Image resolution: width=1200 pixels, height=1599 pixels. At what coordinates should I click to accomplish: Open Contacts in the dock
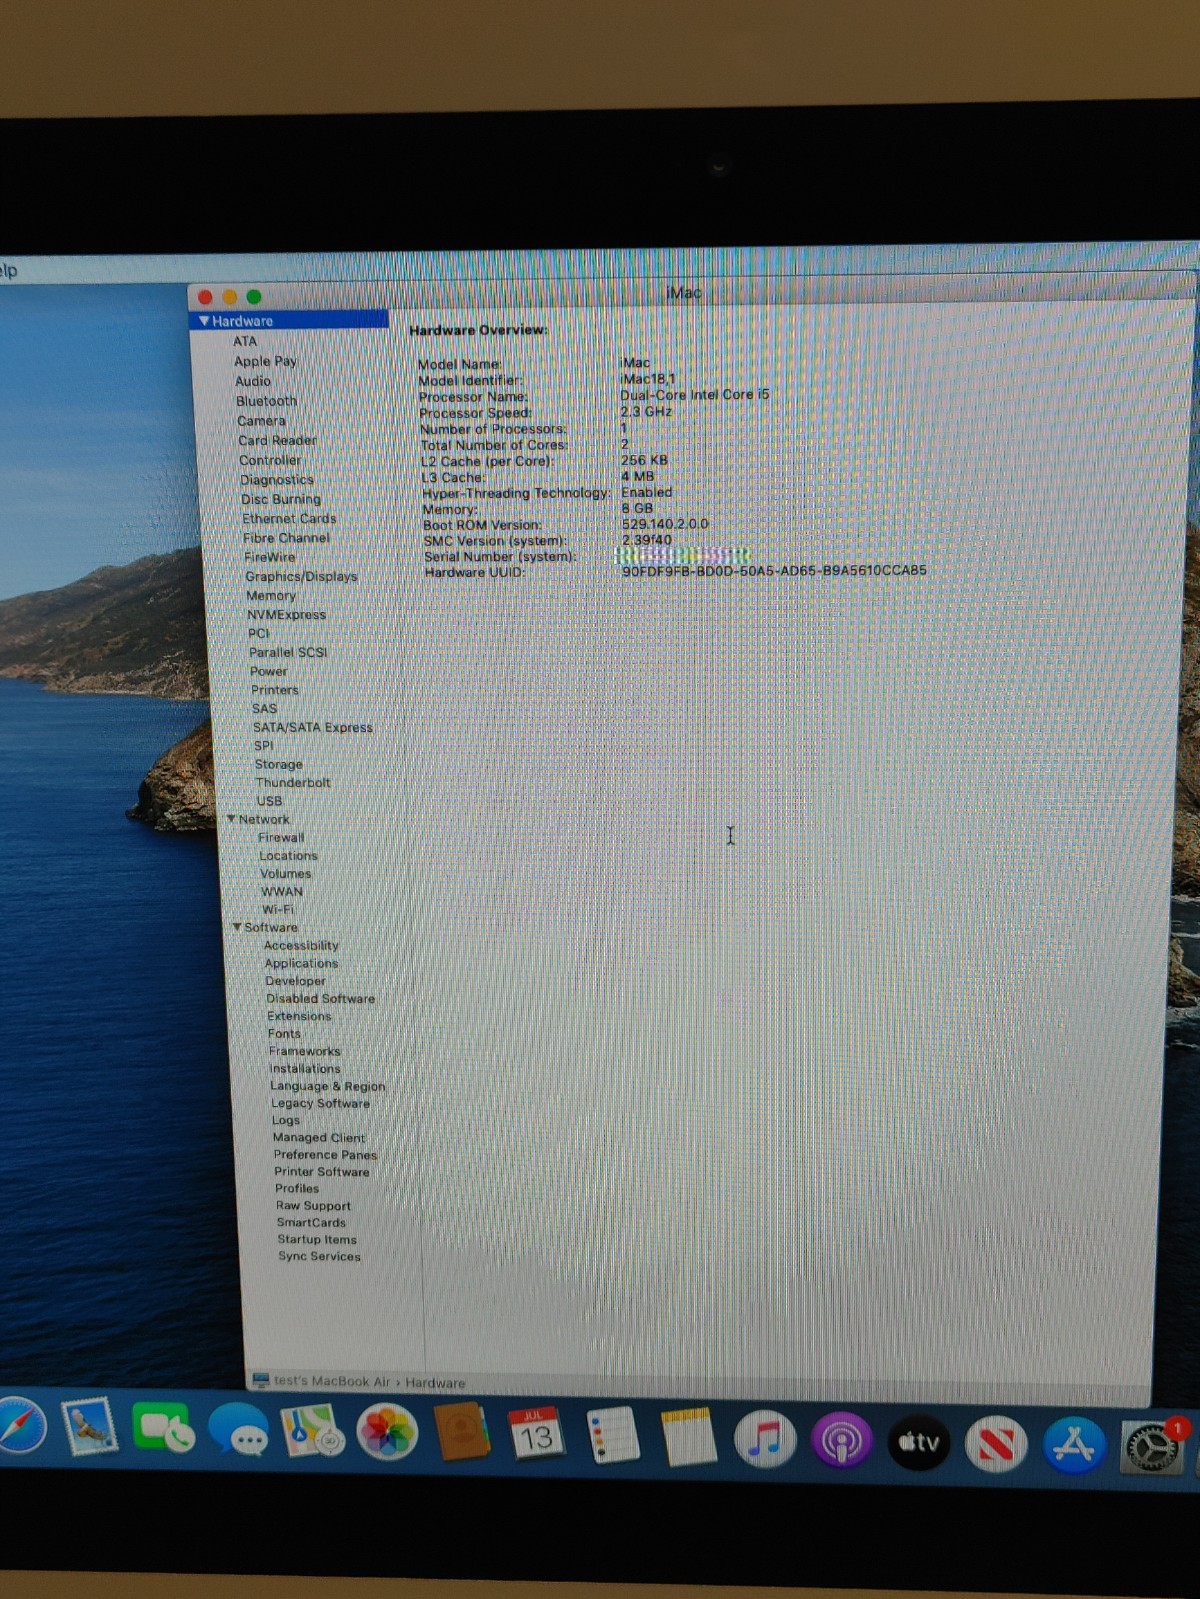point(461,1433)
